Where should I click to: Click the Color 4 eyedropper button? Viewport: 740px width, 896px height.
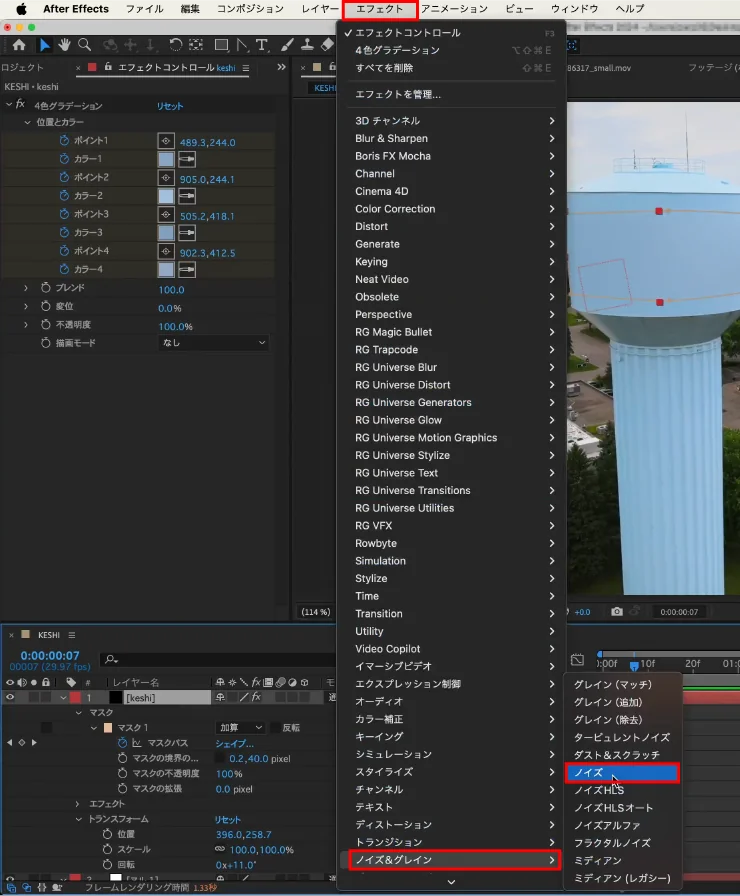(x=187, y=270)
